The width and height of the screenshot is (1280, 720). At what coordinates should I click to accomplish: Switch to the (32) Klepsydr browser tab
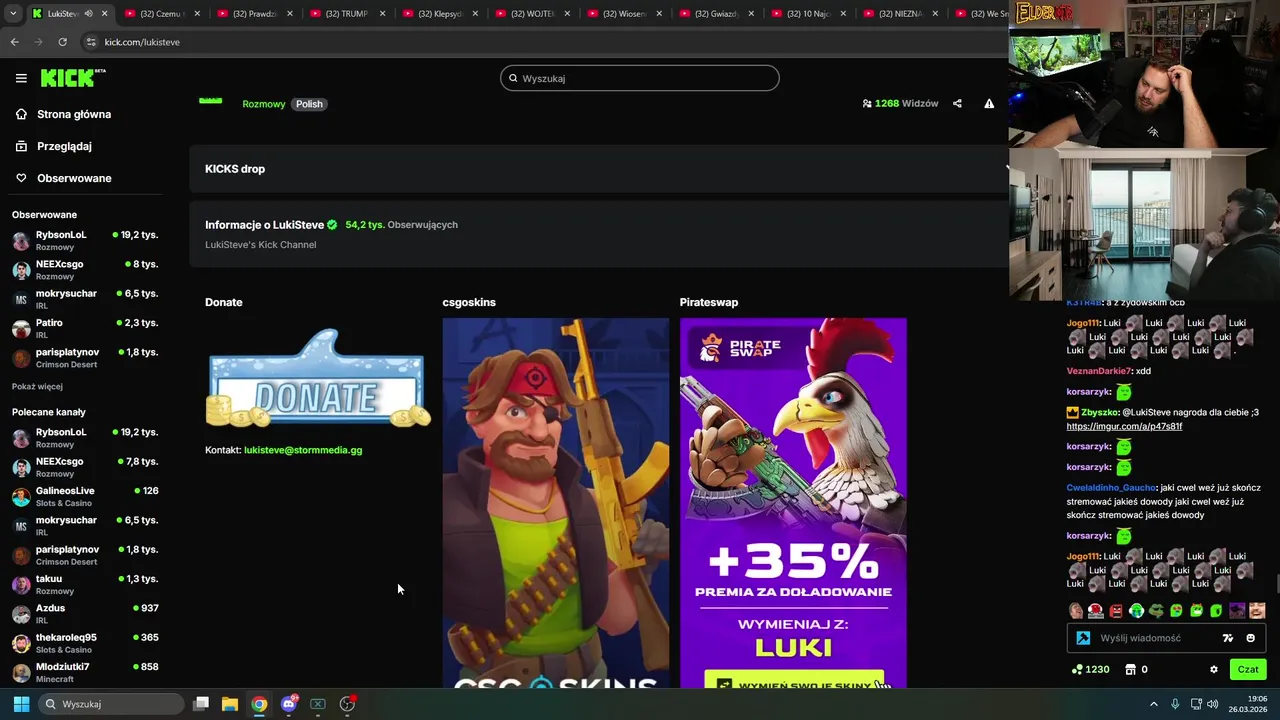point(440,14)
